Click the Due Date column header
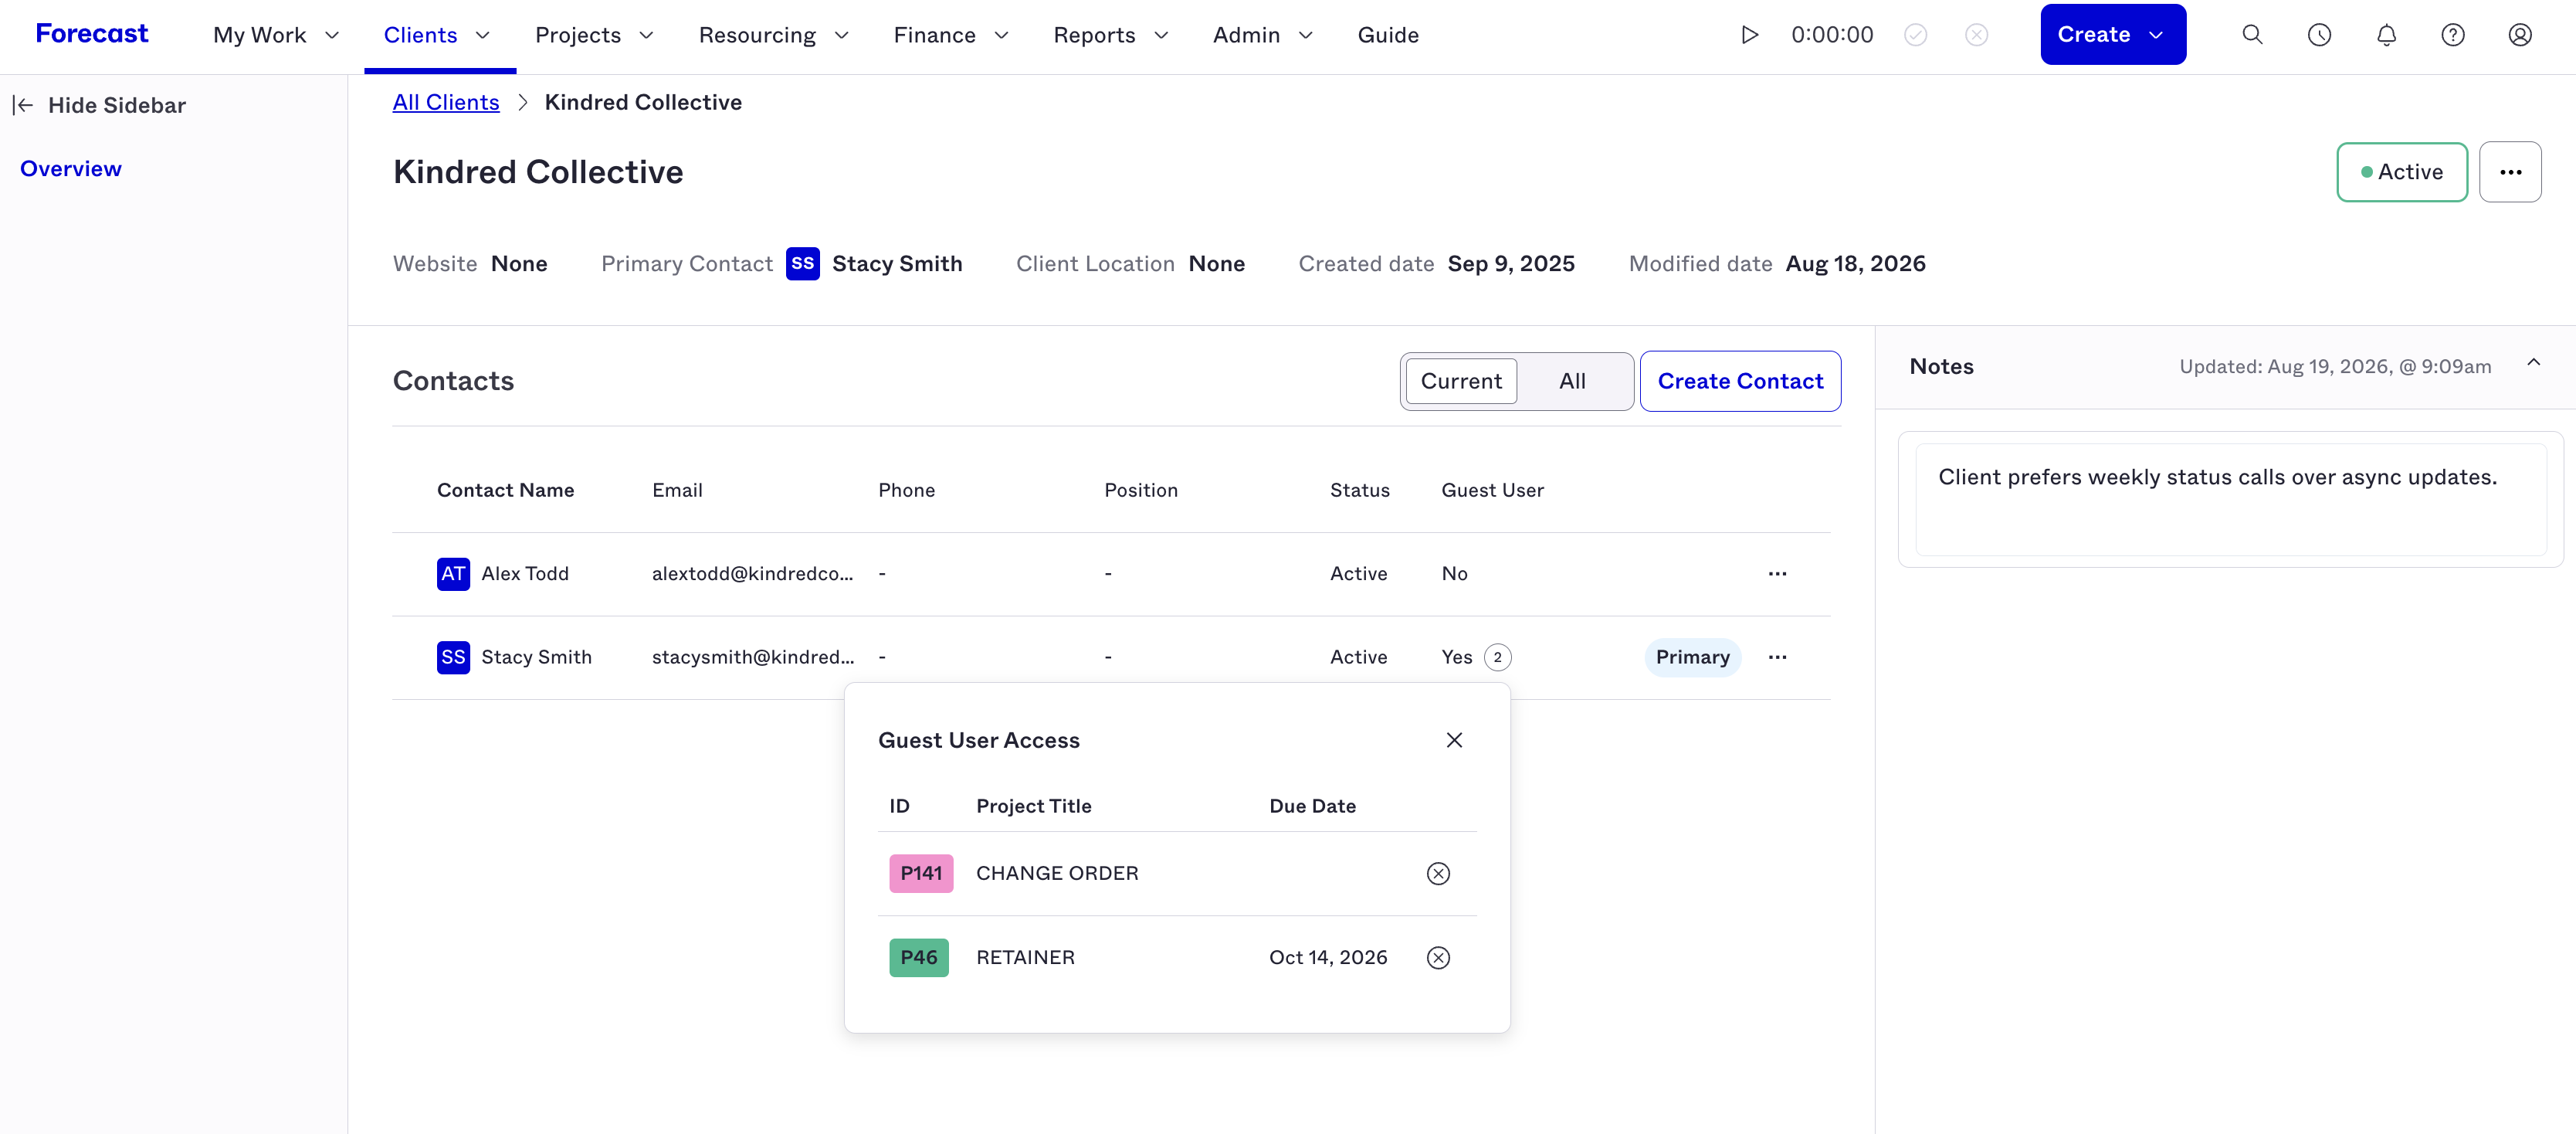 click(x=1312, y=806)
